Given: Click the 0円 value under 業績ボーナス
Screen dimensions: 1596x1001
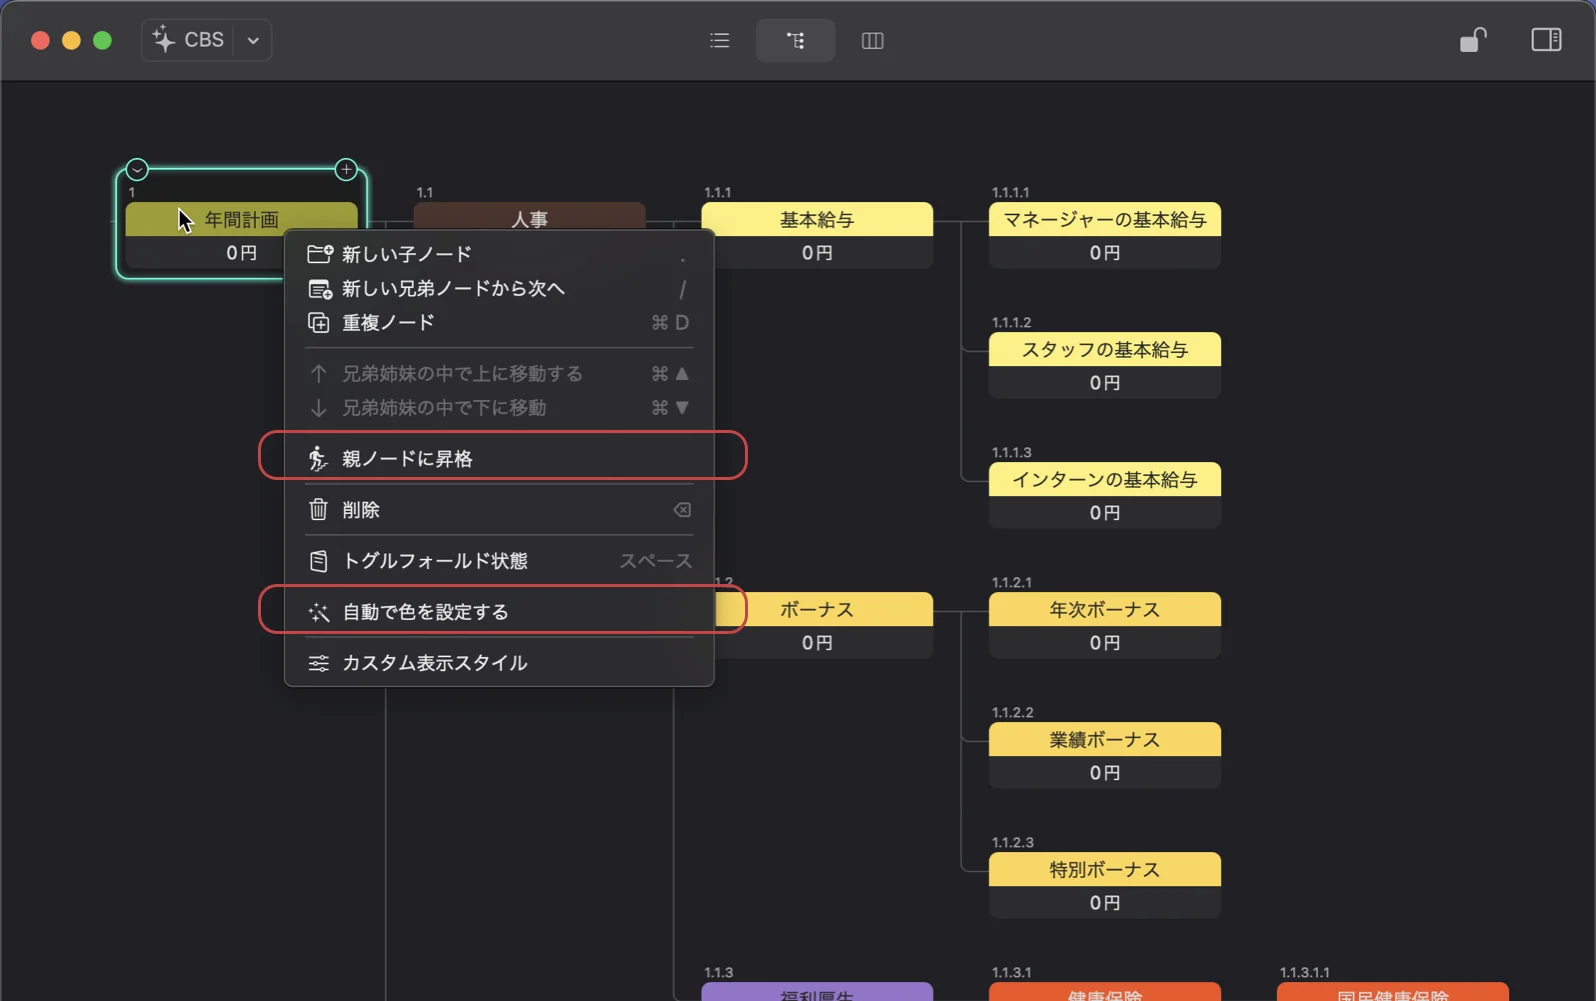Looking at the screenshot, I should tap(1105, 773).
